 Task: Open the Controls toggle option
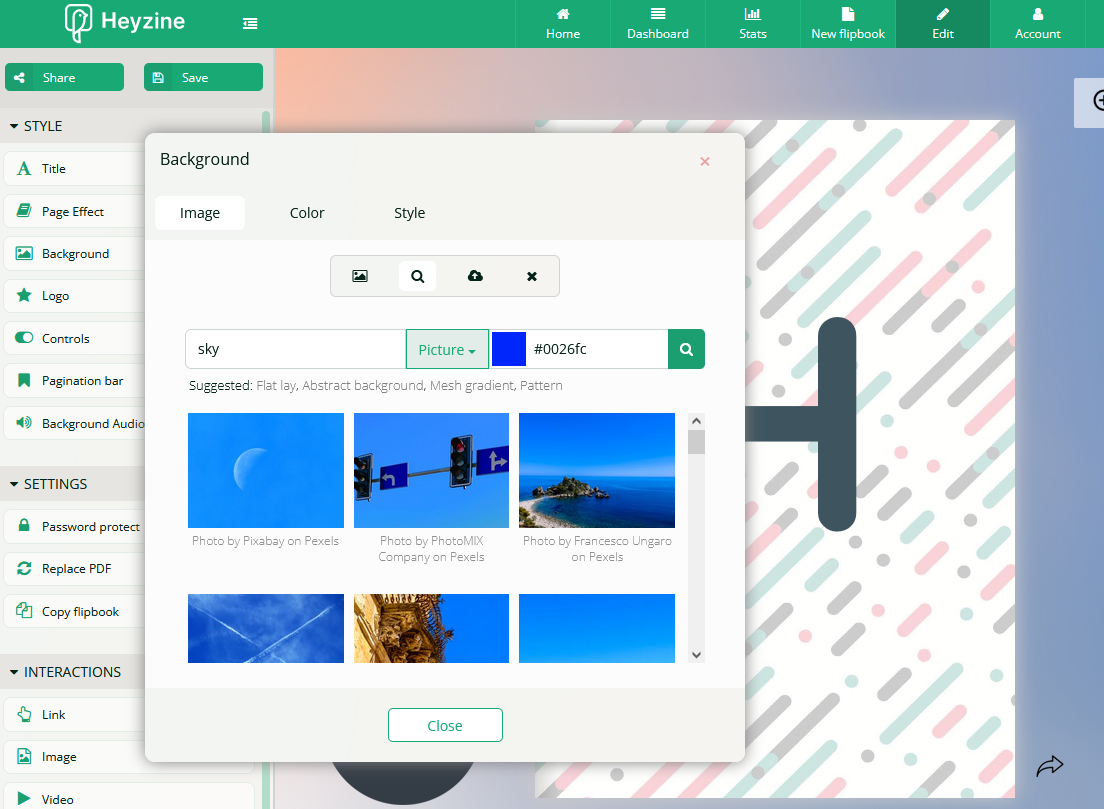[75, 339]
